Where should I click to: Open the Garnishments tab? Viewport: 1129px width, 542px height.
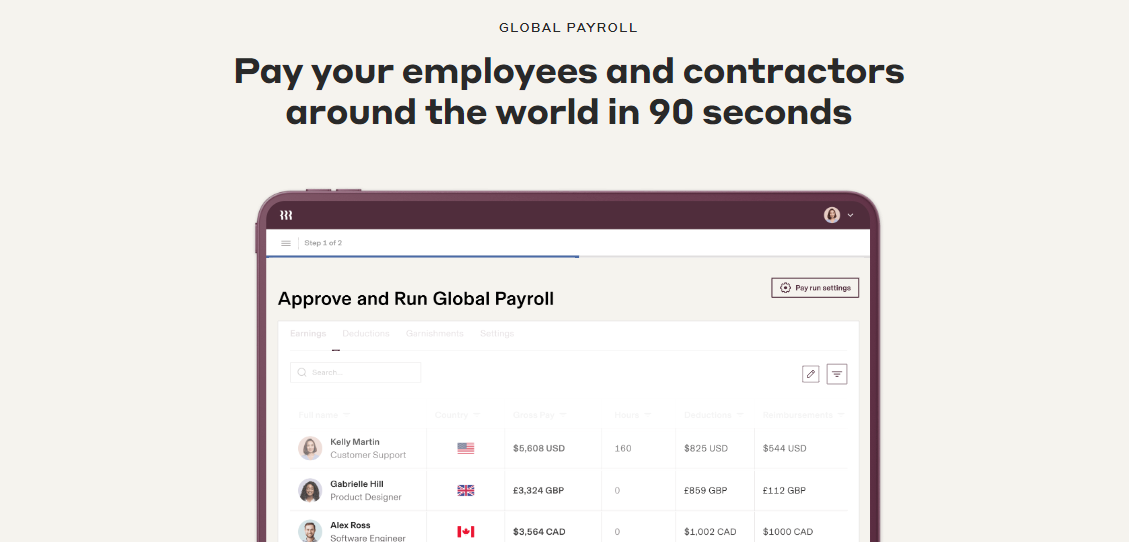(435, 333)
